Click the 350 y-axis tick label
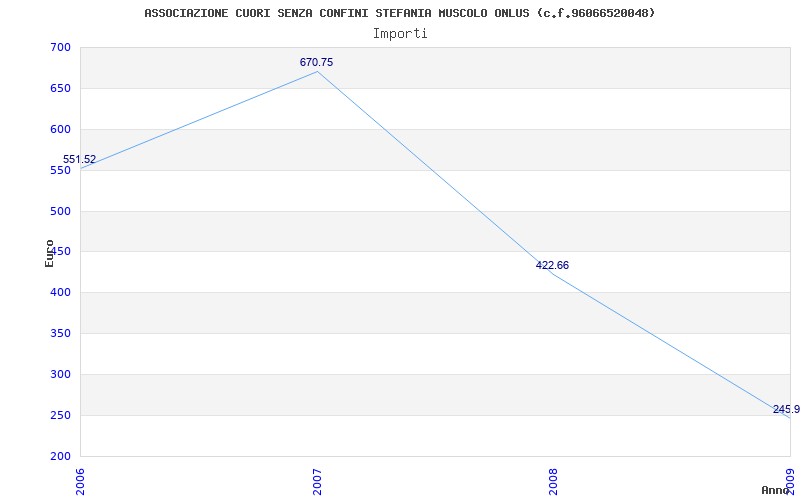This screenshot has width=800, height=500. [x=60, y=333]
